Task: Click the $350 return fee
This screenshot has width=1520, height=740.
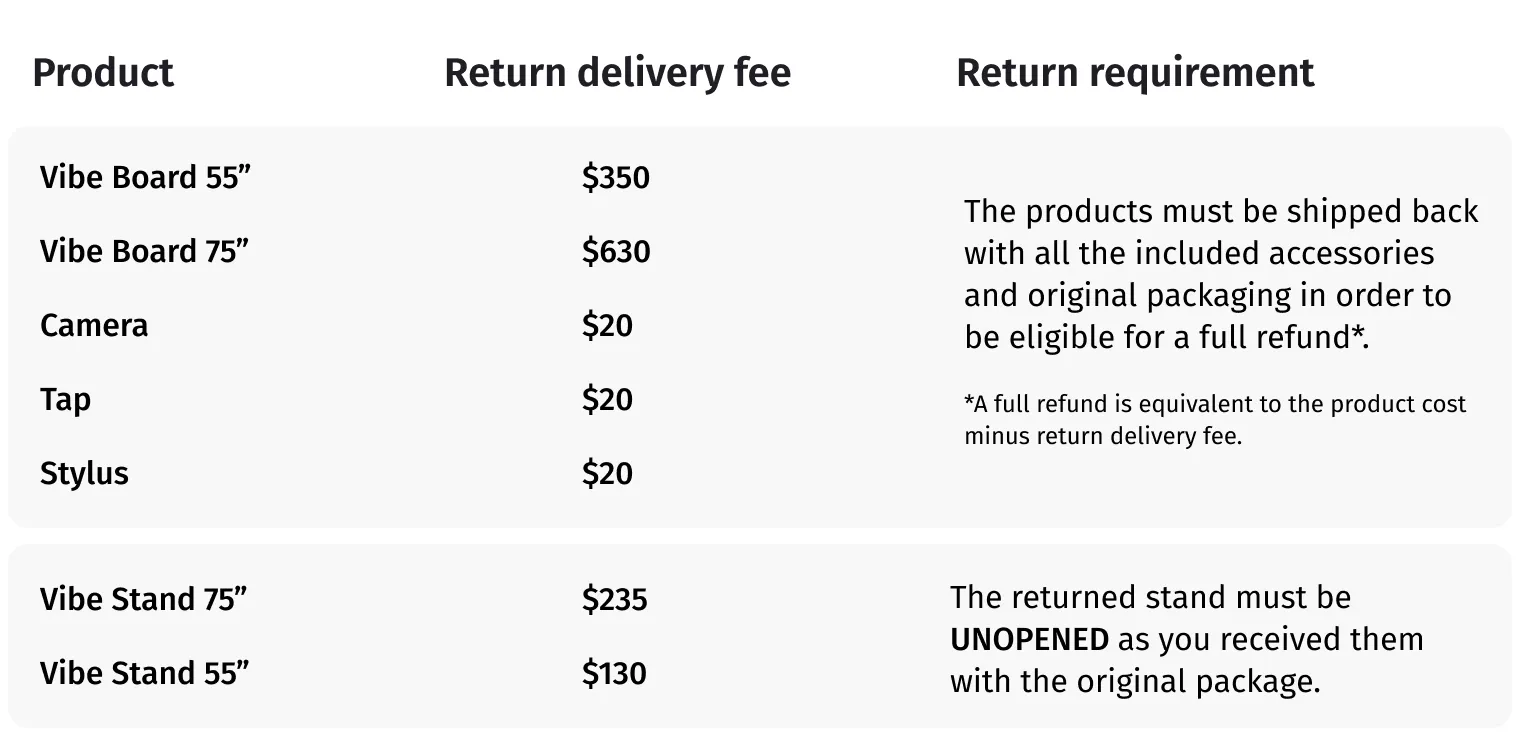Action: (616, 178)
